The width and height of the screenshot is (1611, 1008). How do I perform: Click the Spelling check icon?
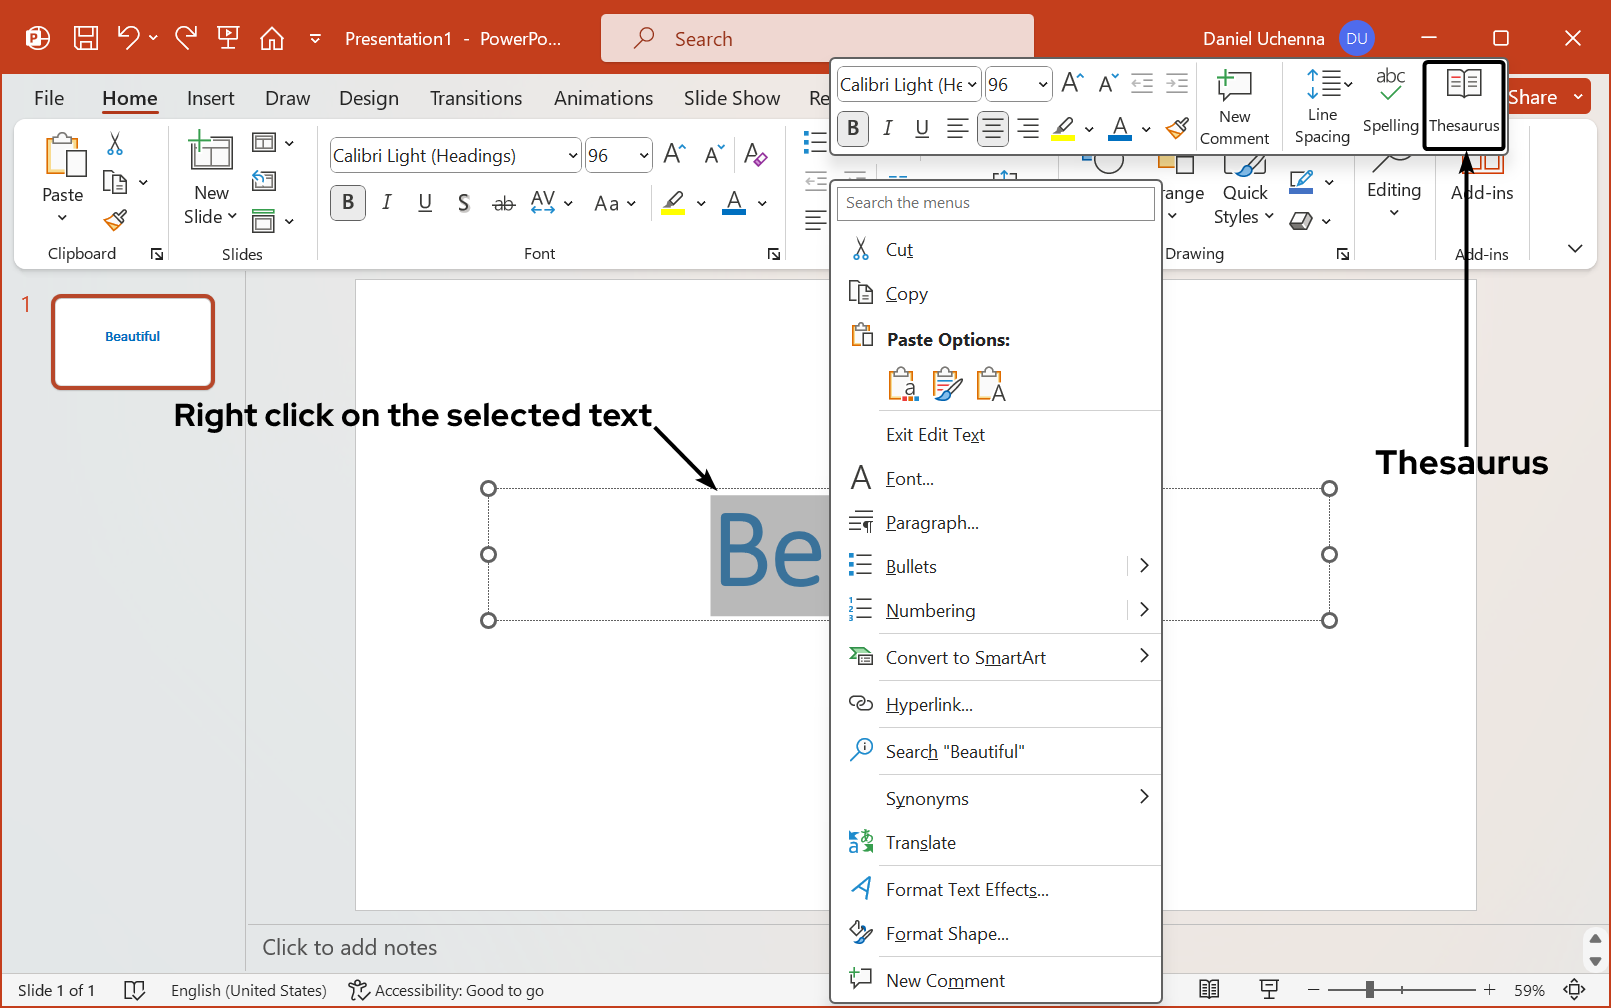pyautogui.click(x=1390, y=103)
